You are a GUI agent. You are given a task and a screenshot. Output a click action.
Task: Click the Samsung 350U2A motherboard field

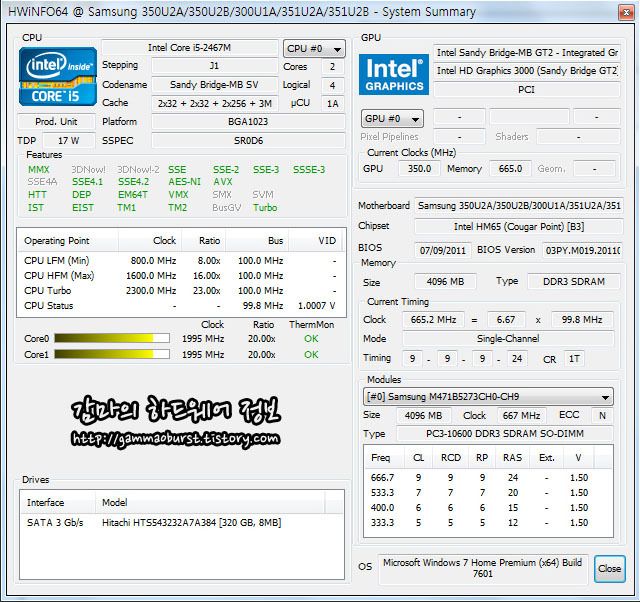519,205
